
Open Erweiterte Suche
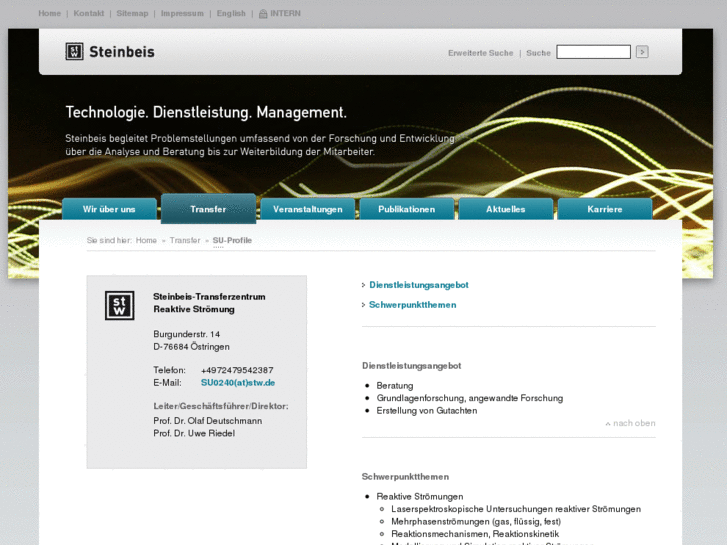(x=480, y=53)
